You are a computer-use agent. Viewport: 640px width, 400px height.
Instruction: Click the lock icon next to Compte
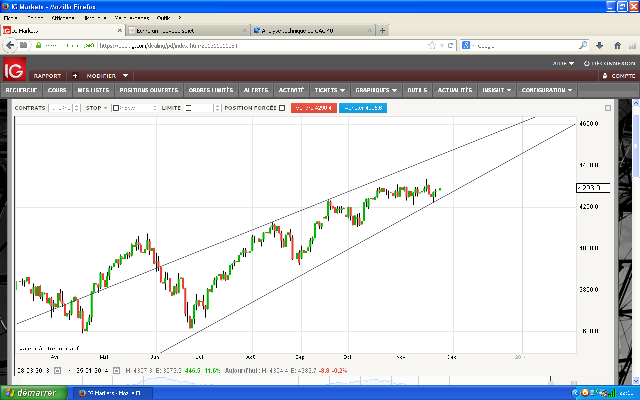point(604,76)
